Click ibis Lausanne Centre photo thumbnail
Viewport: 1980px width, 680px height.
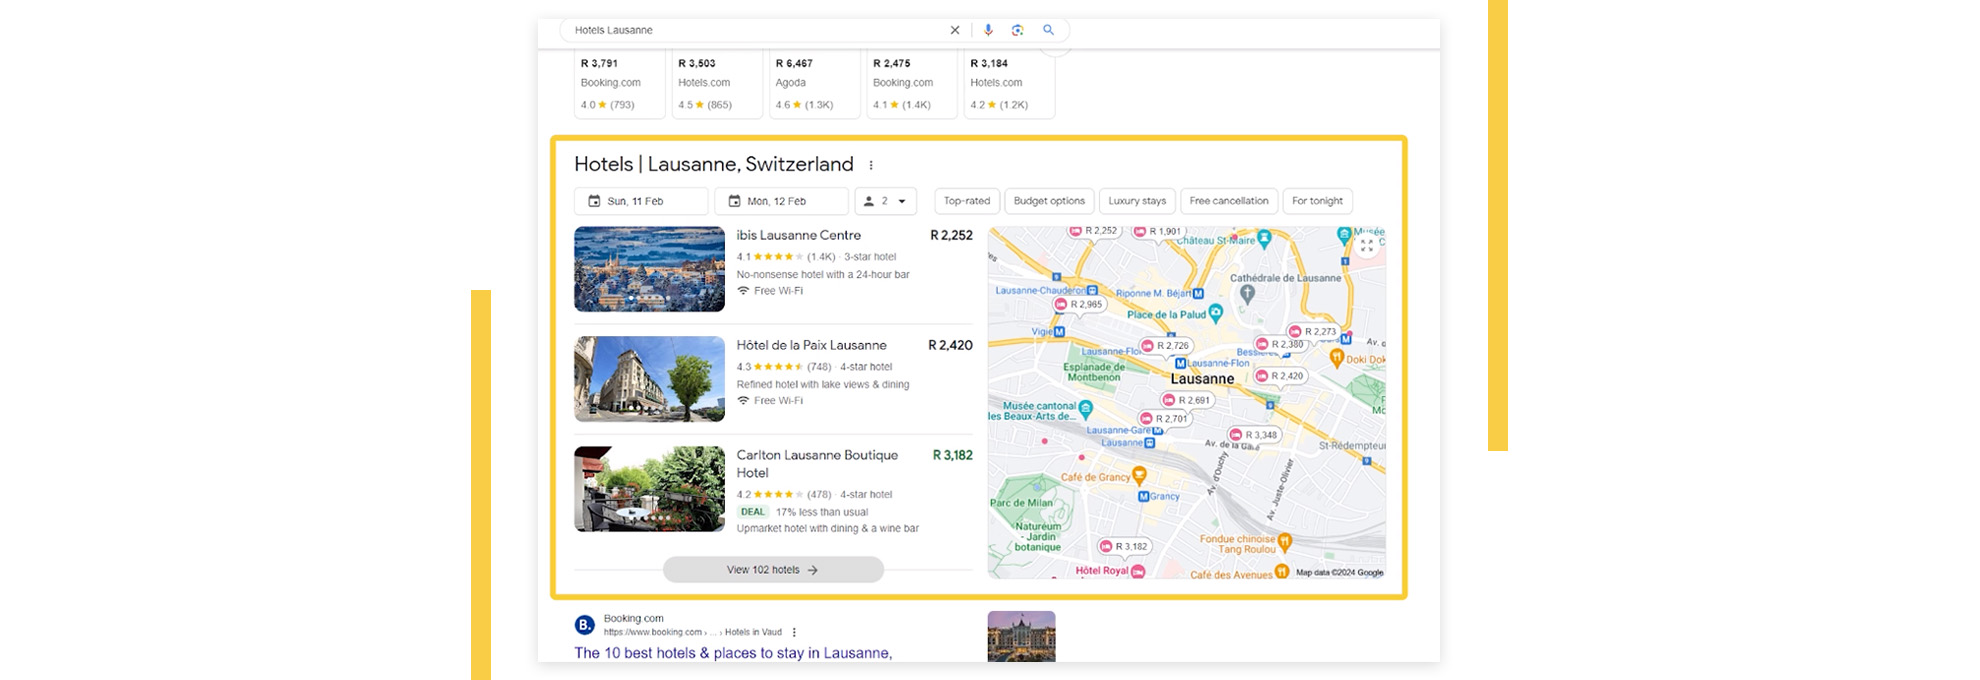[x=649, y=269]
